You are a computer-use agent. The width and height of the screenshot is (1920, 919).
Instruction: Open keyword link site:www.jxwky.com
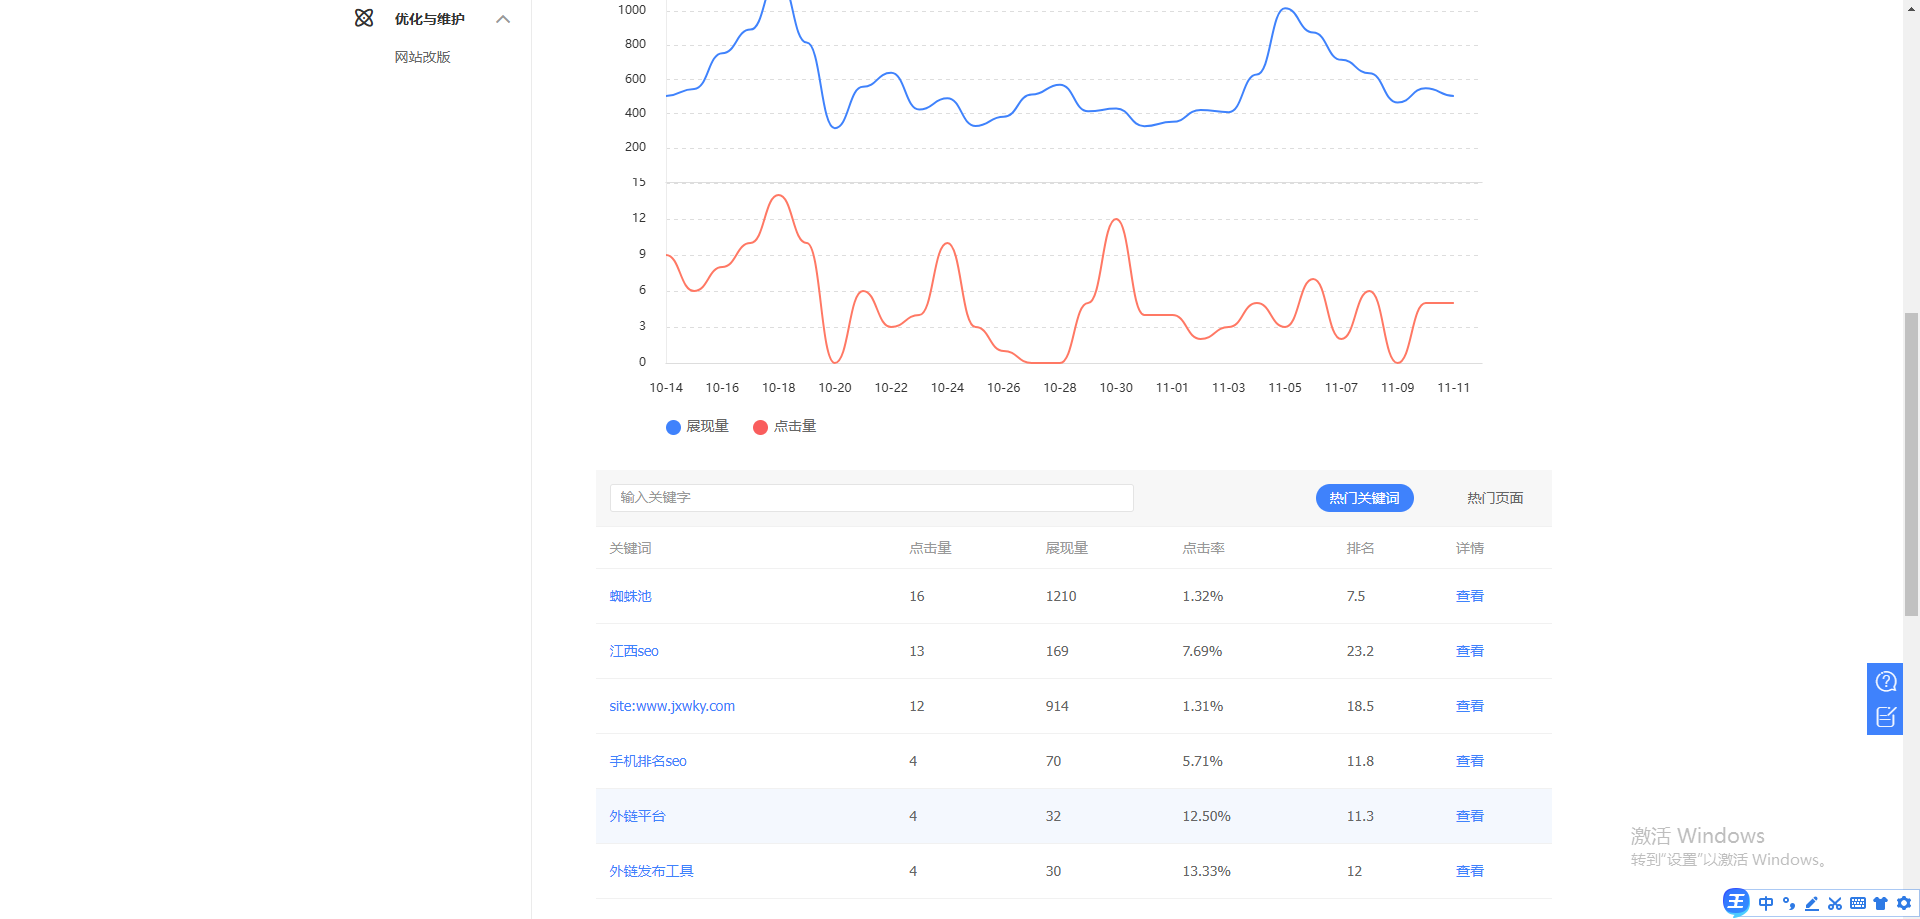click(x=672, y=706)
